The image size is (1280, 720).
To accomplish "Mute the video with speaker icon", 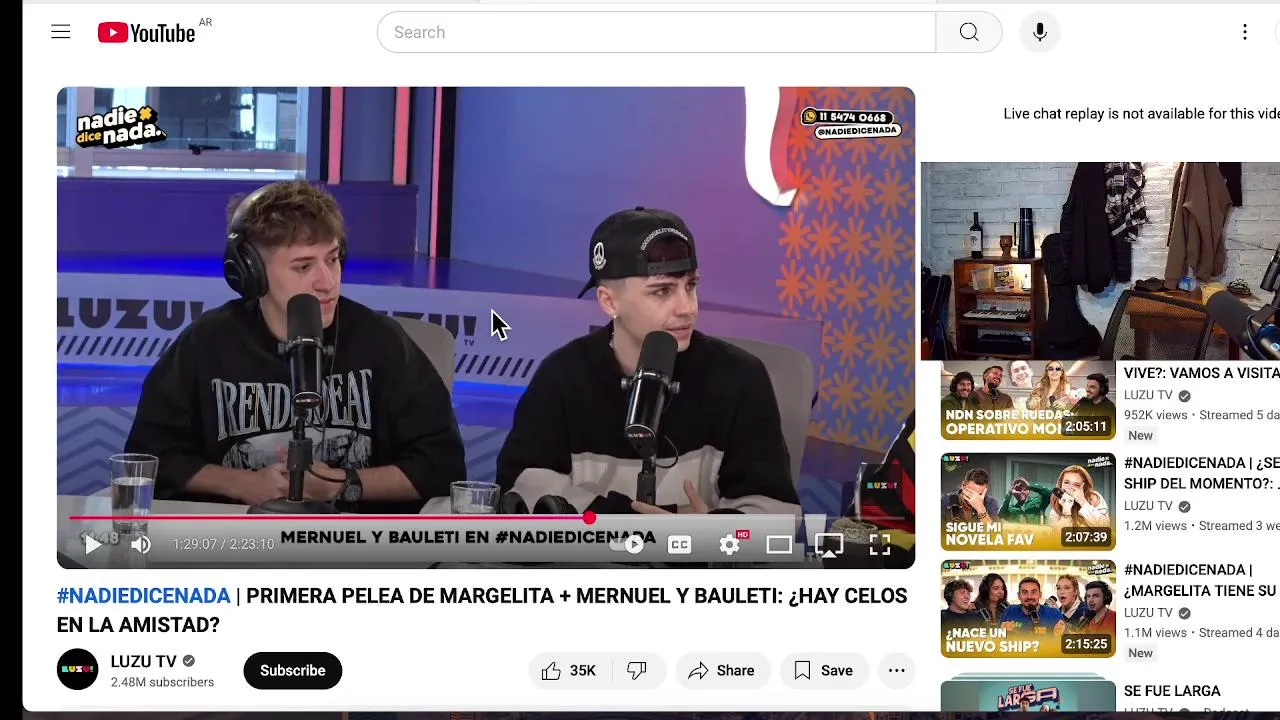I will 141,544.
